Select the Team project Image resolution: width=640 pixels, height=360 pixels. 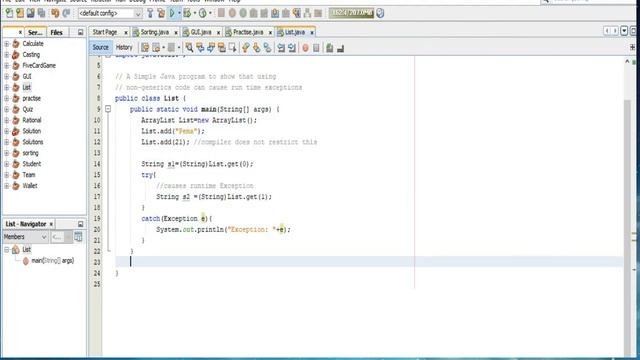[29, 175]
